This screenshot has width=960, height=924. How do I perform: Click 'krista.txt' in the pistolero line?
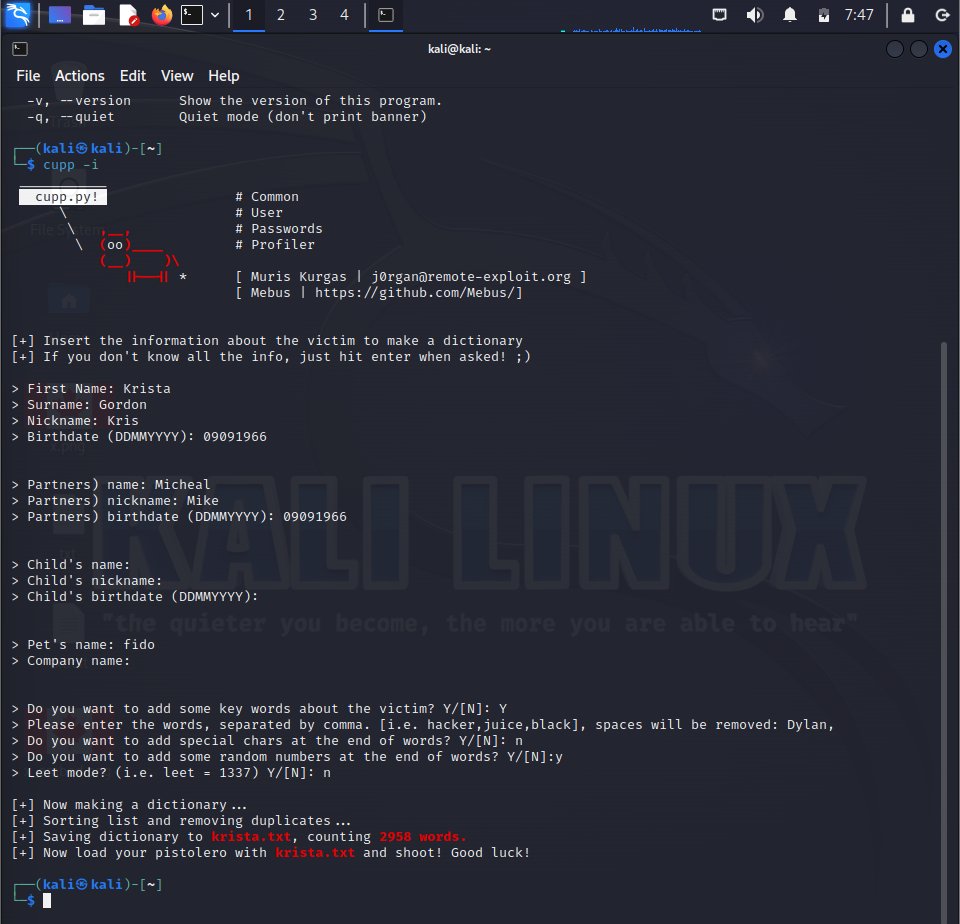(315, 852)
